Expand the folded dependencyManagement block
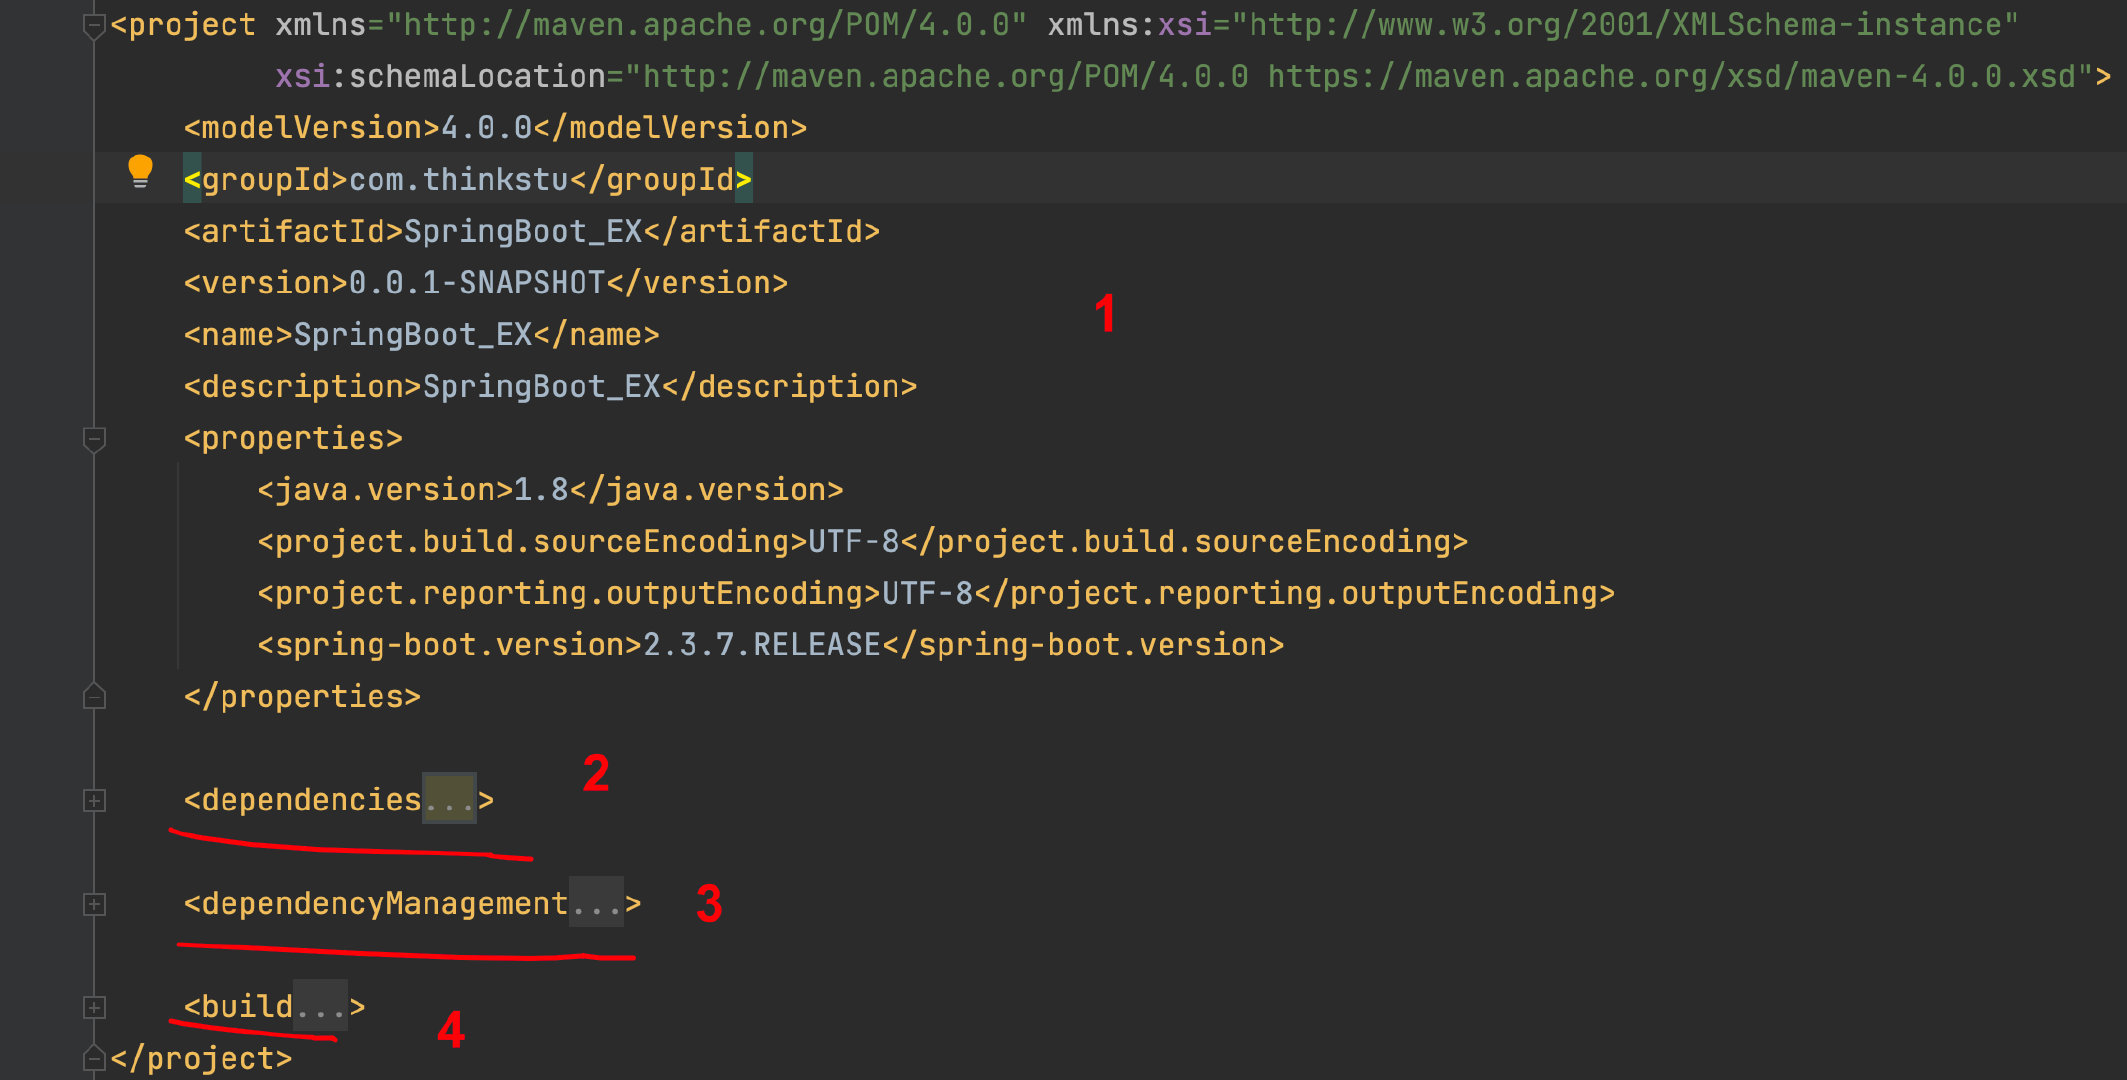This screenshot has width=2127, height=1080. 94,904
